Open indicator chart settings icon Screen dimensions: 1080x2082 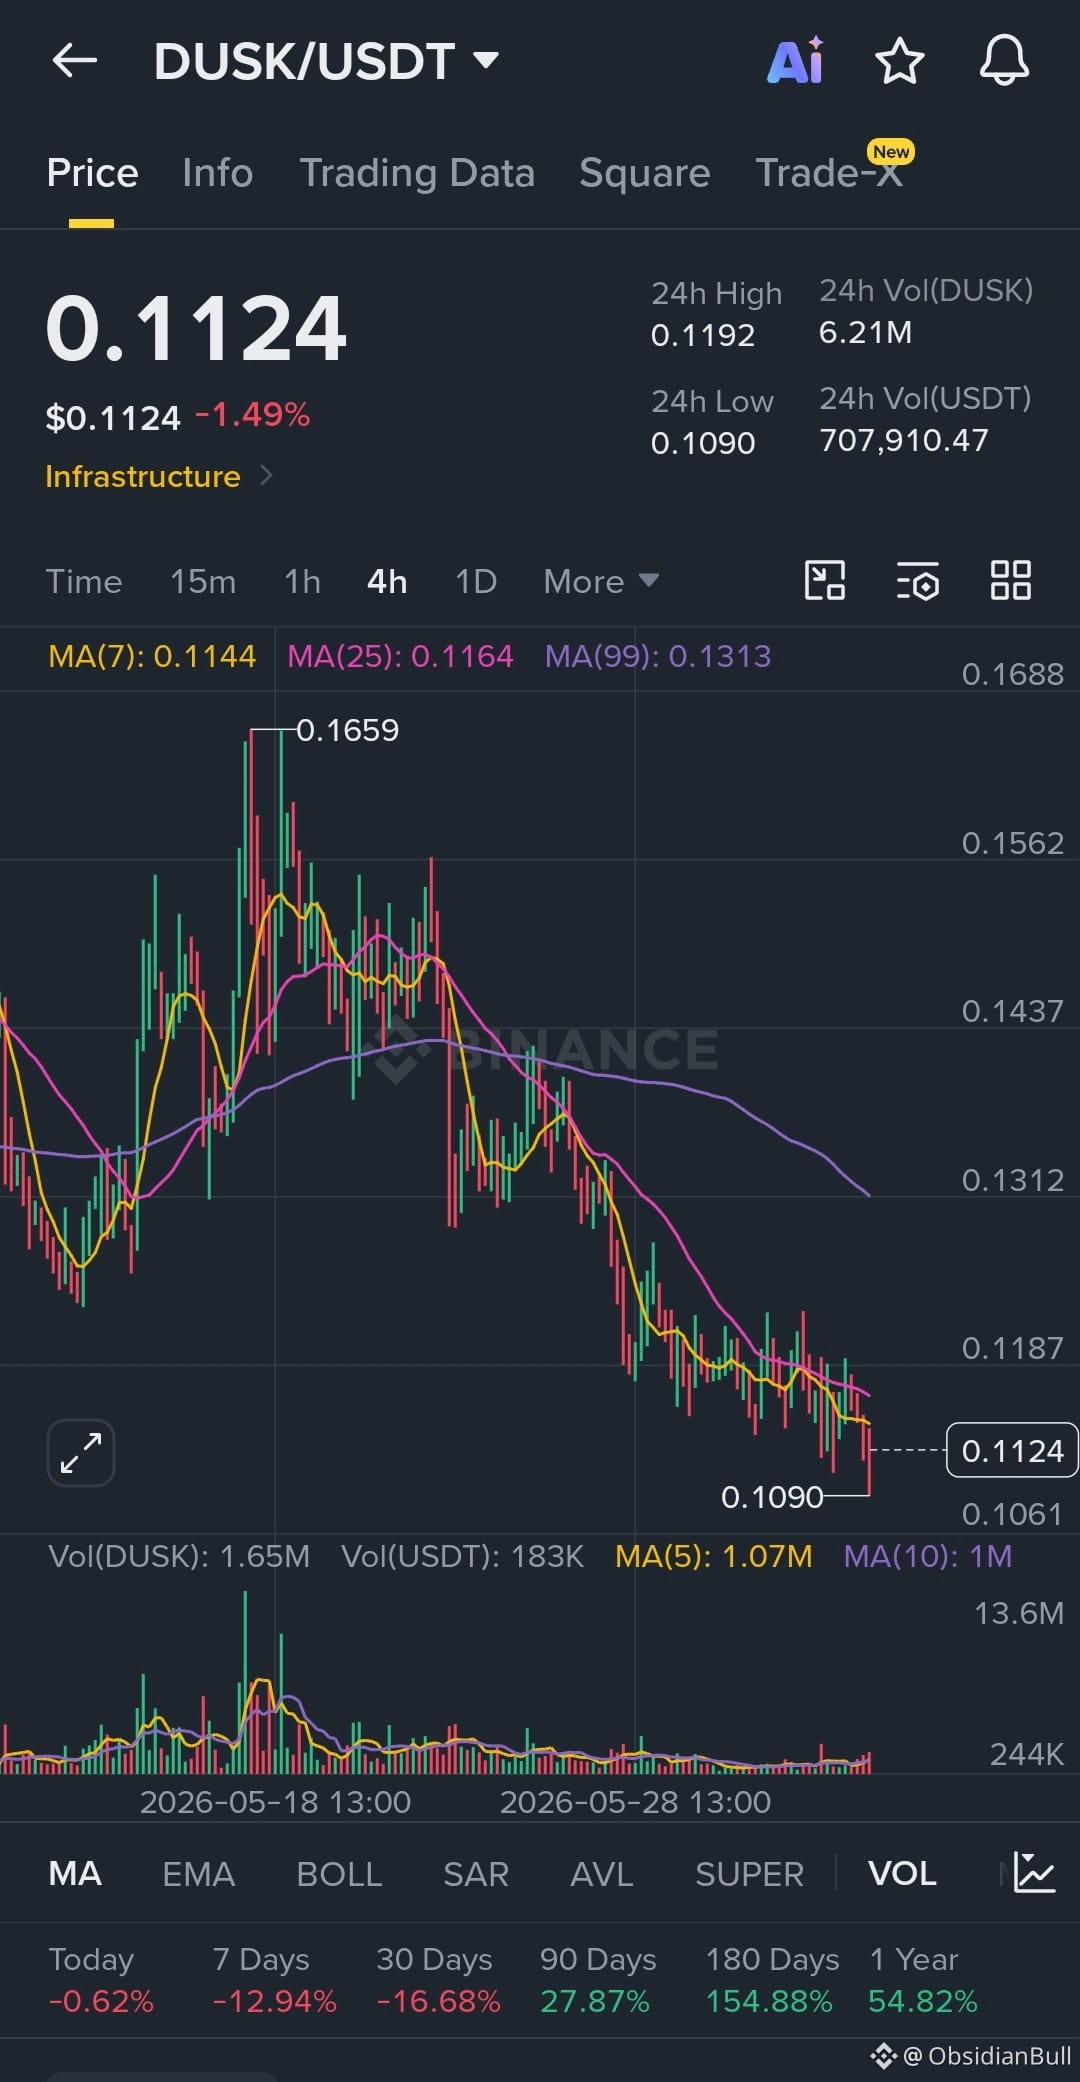tap(1034, 1872)
